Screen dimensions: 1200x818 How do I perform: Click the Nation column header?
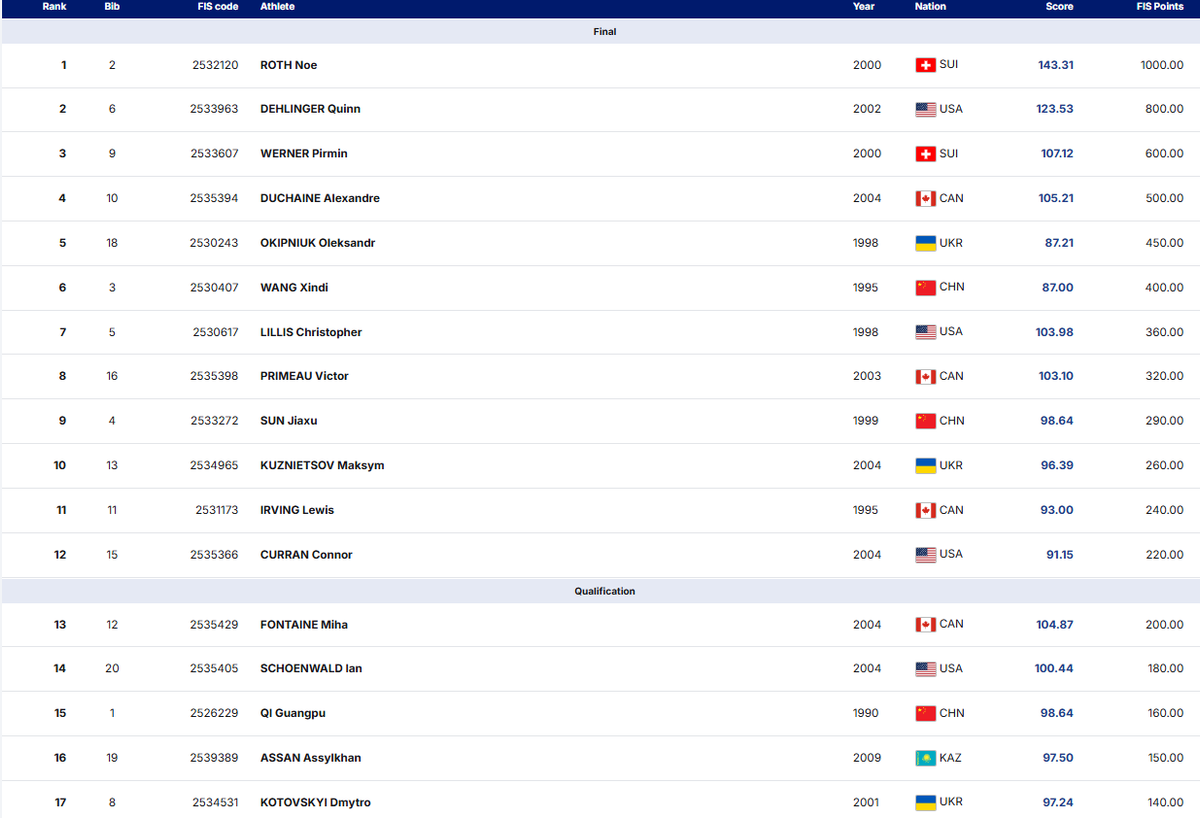pyautogui.click(x=930, y=7)
